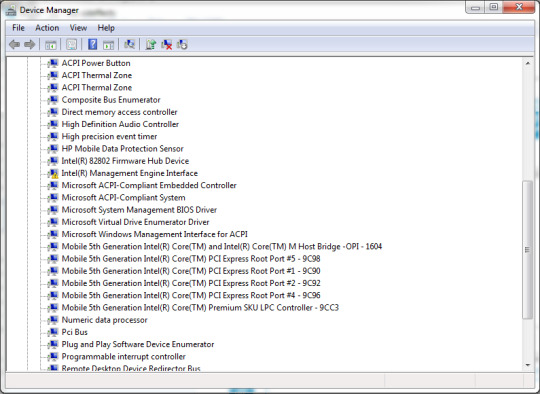Click the device icon beside Composite Bus Enumerator
This screenshot has width=540, height=394.
53,100
